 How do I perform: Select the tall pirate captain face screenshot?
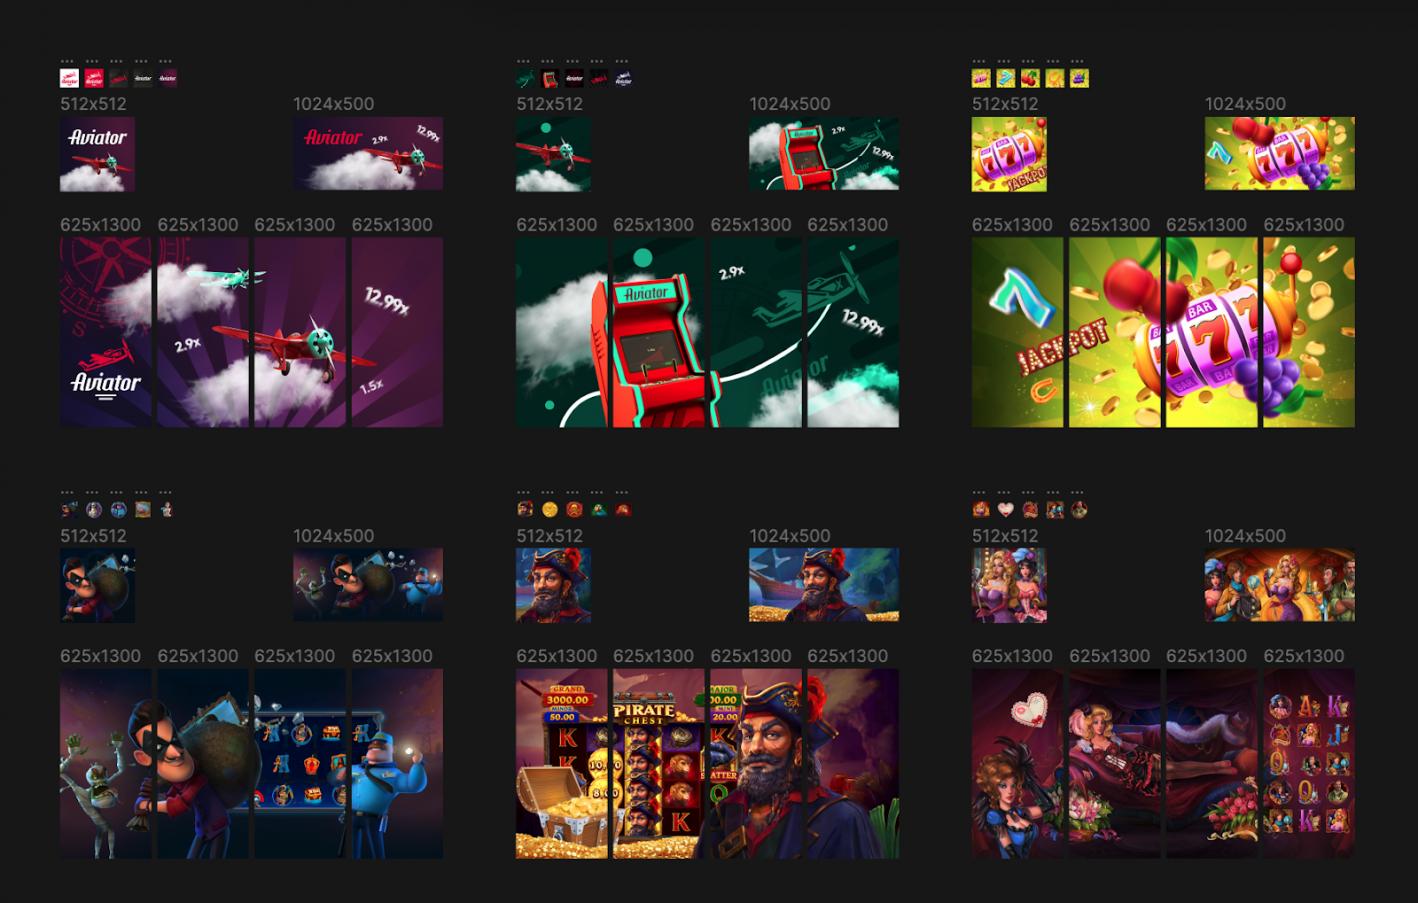(x=756, y=764)
